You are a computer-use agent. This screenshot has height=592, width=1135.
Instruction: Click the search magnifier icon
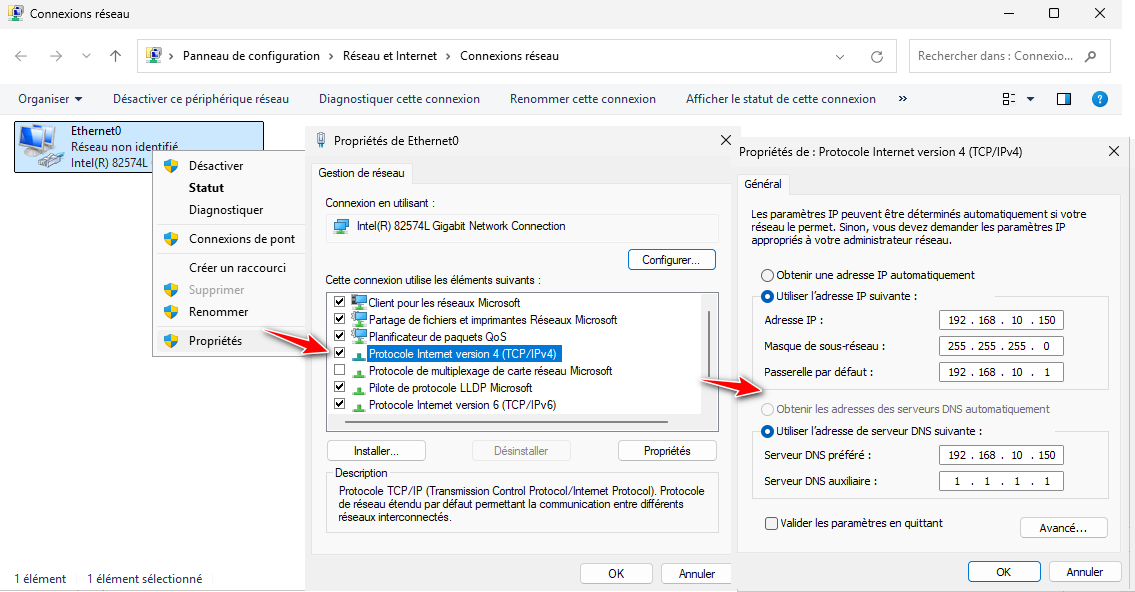tap(1091, 56)
